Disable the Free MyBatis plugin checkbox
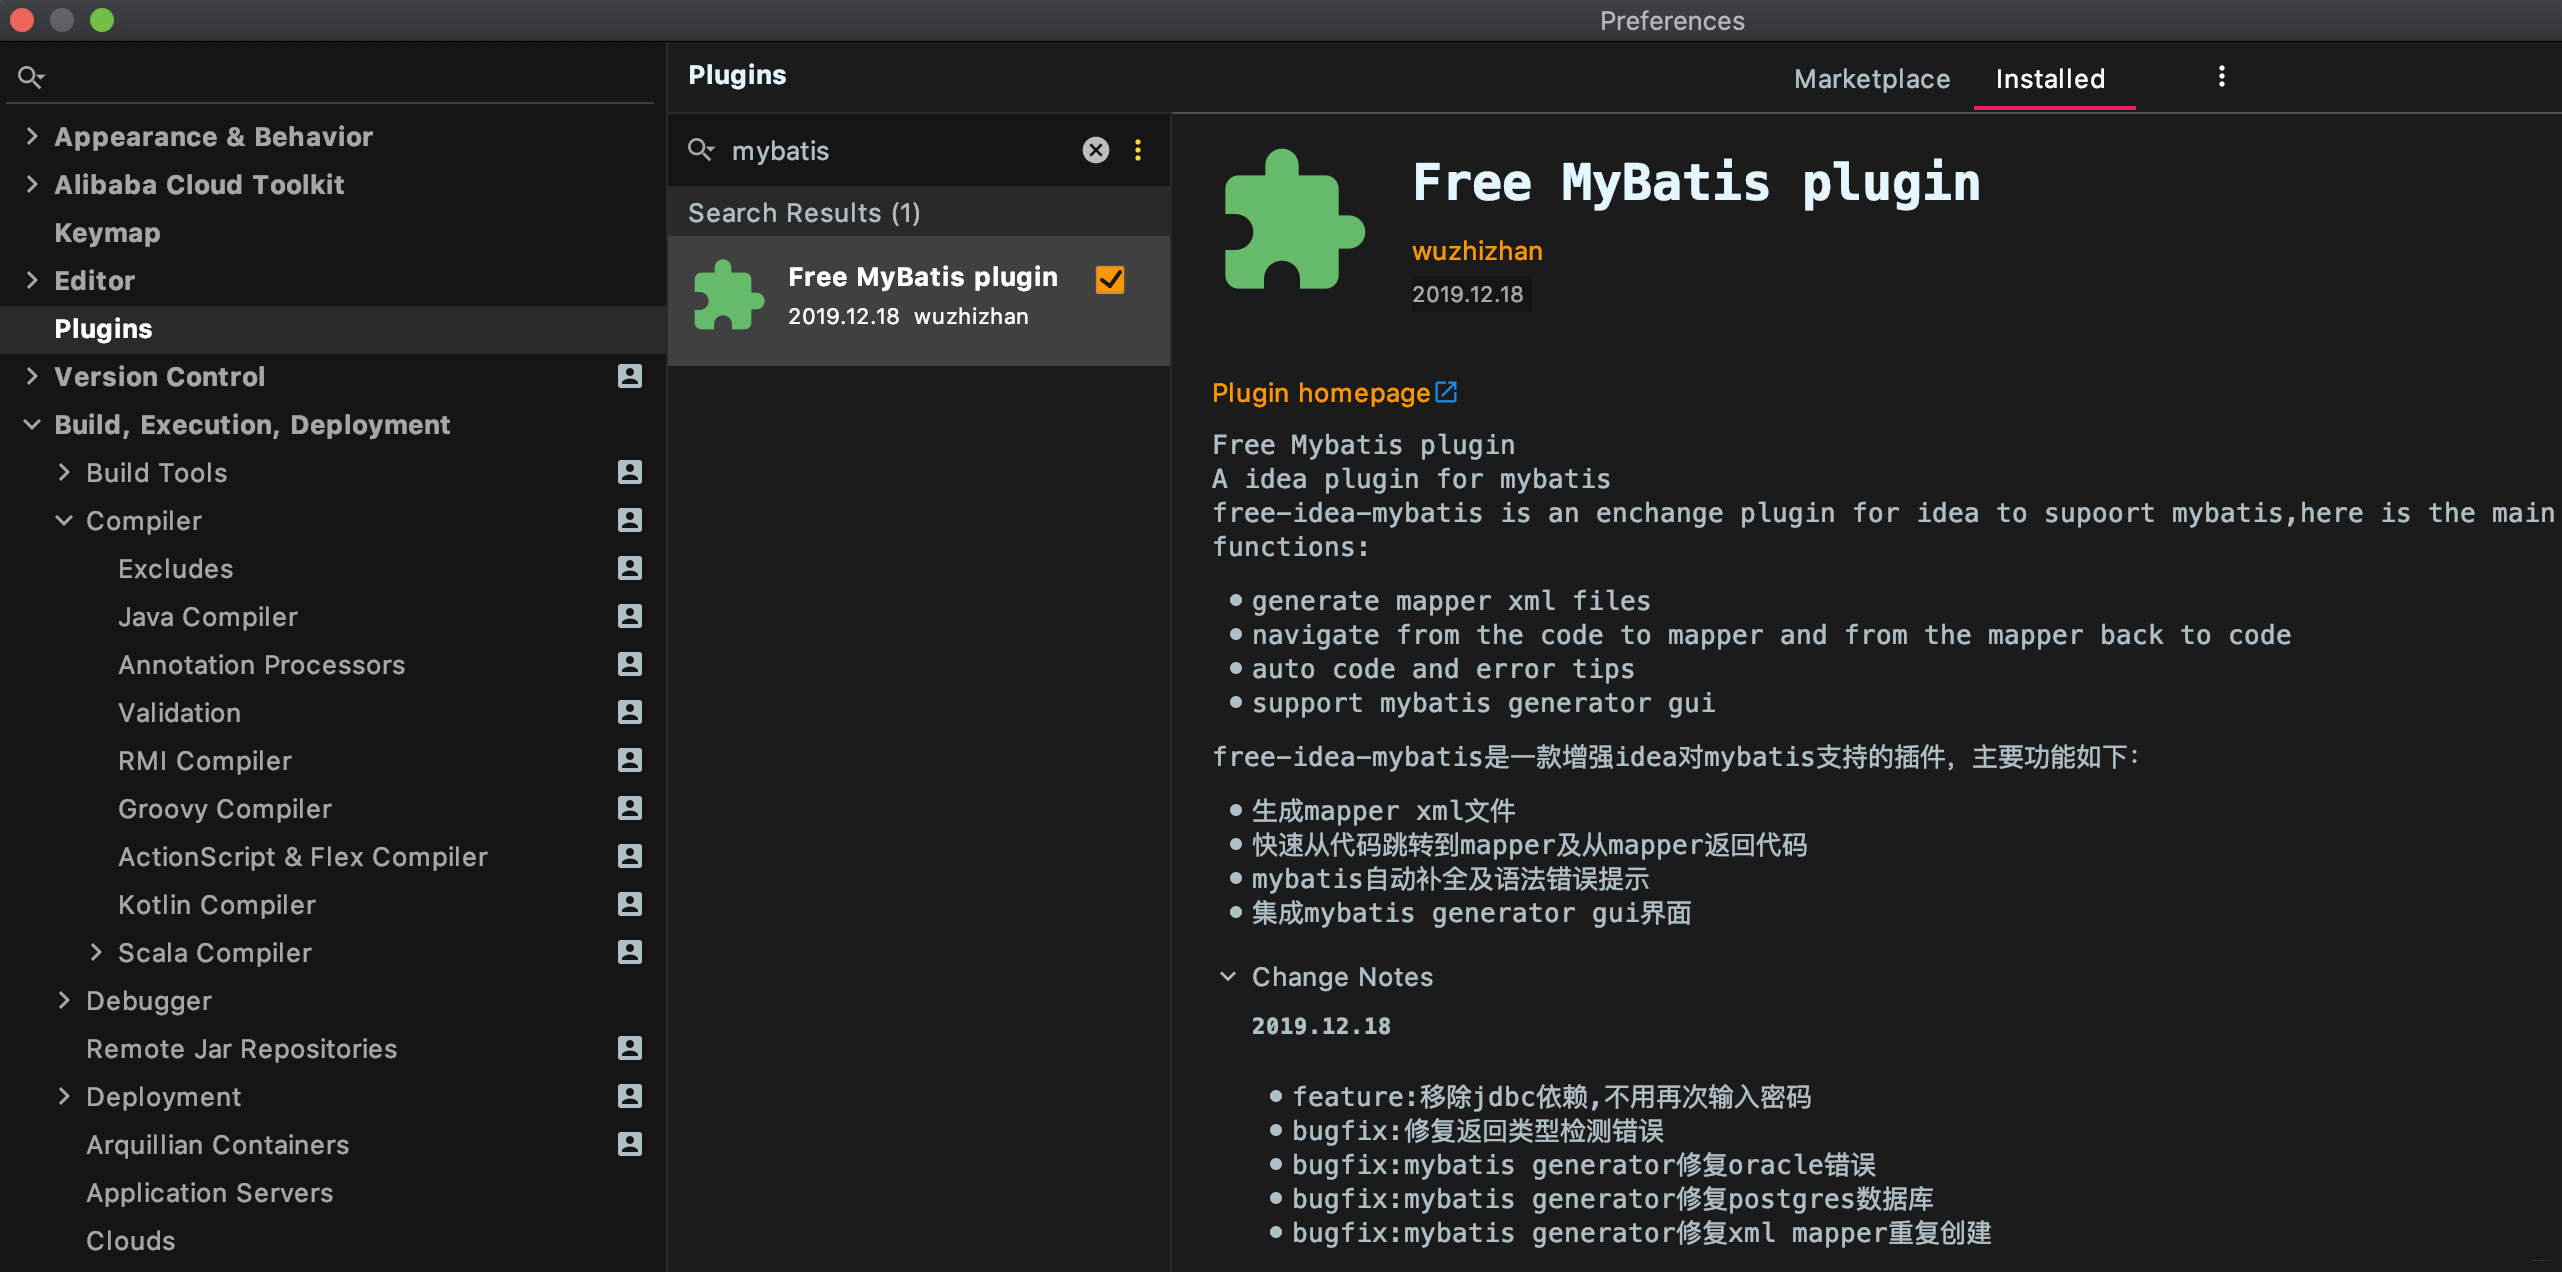The image size is (2562, 1272). [1110, 280]
